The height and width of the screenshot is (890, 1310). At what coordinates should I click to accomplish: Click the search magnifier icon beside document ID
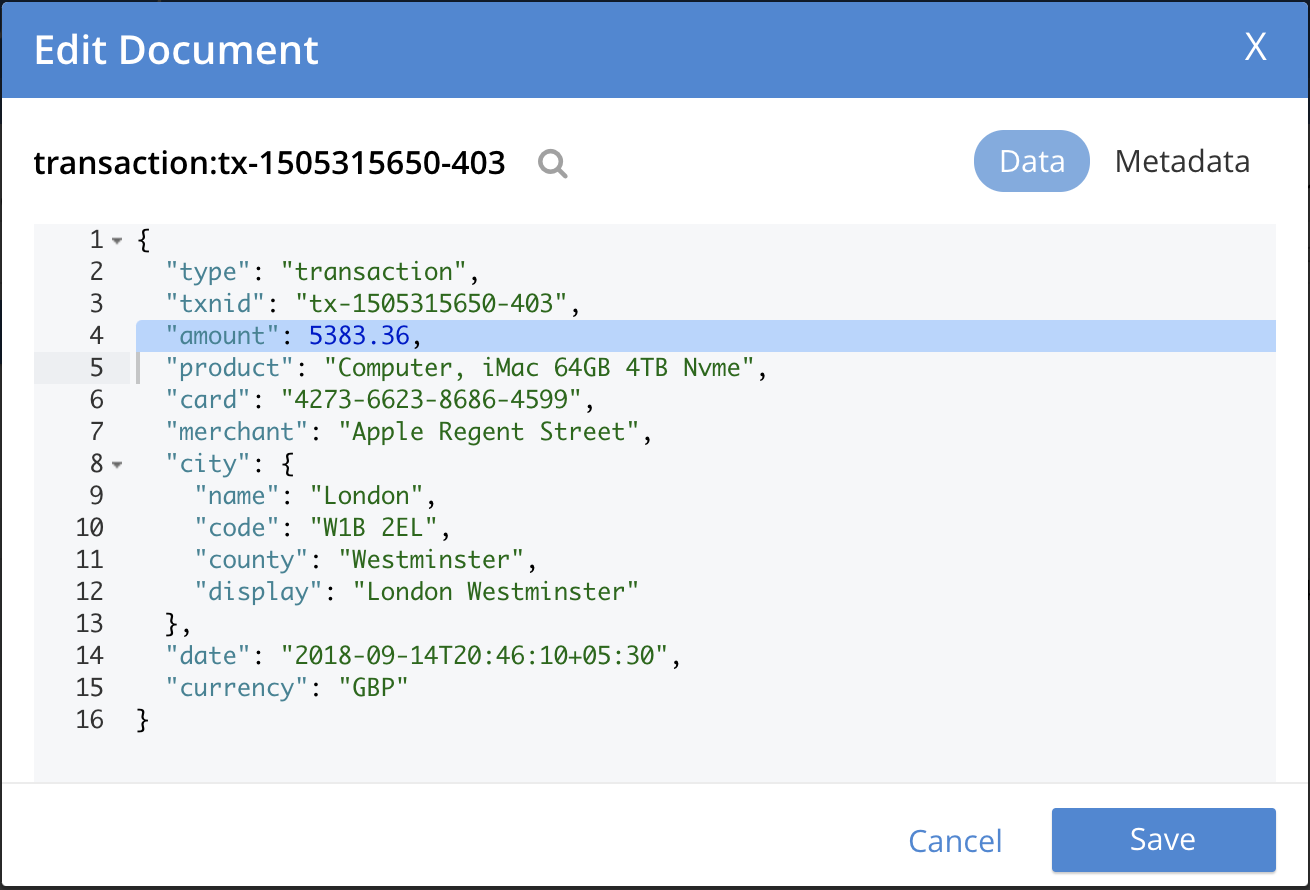(552, 163)
